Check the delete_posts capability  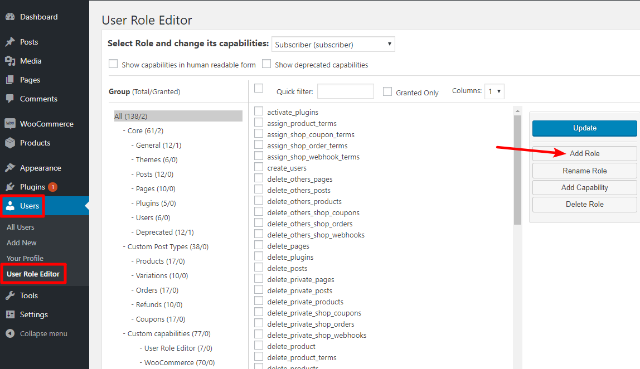point(258,267)
